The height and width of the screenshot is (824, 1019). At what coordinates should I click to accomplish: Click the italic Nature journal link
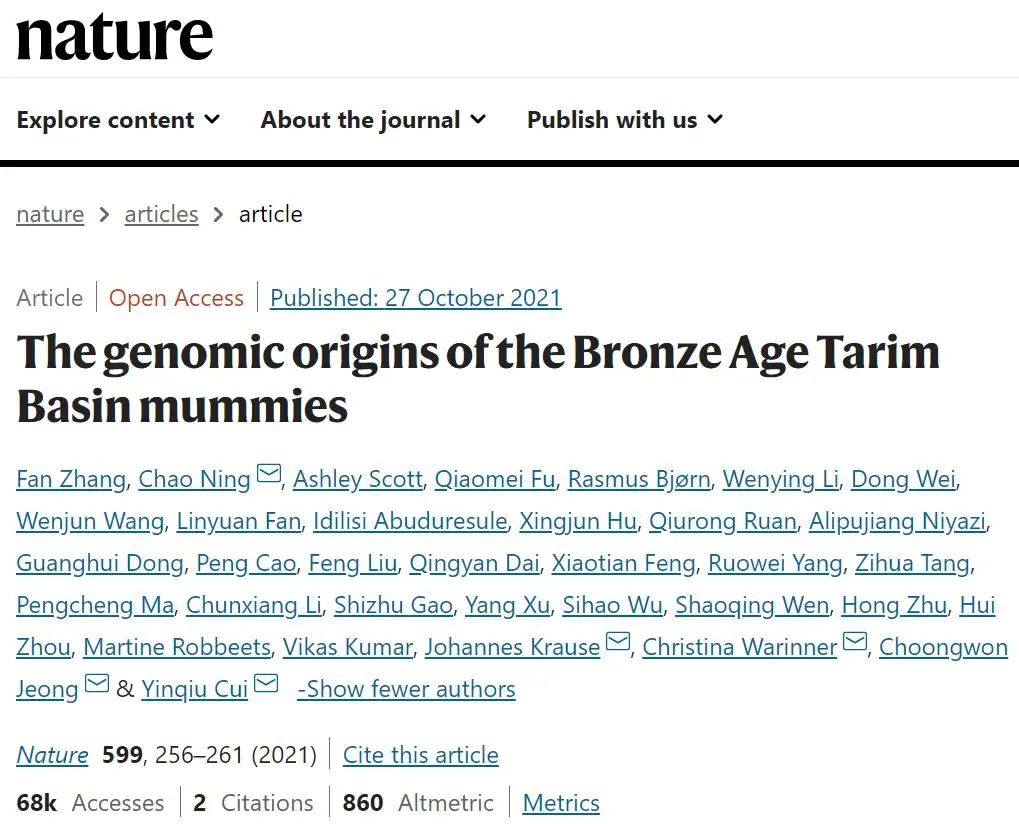pyautogui.click(x=52, y=755)
